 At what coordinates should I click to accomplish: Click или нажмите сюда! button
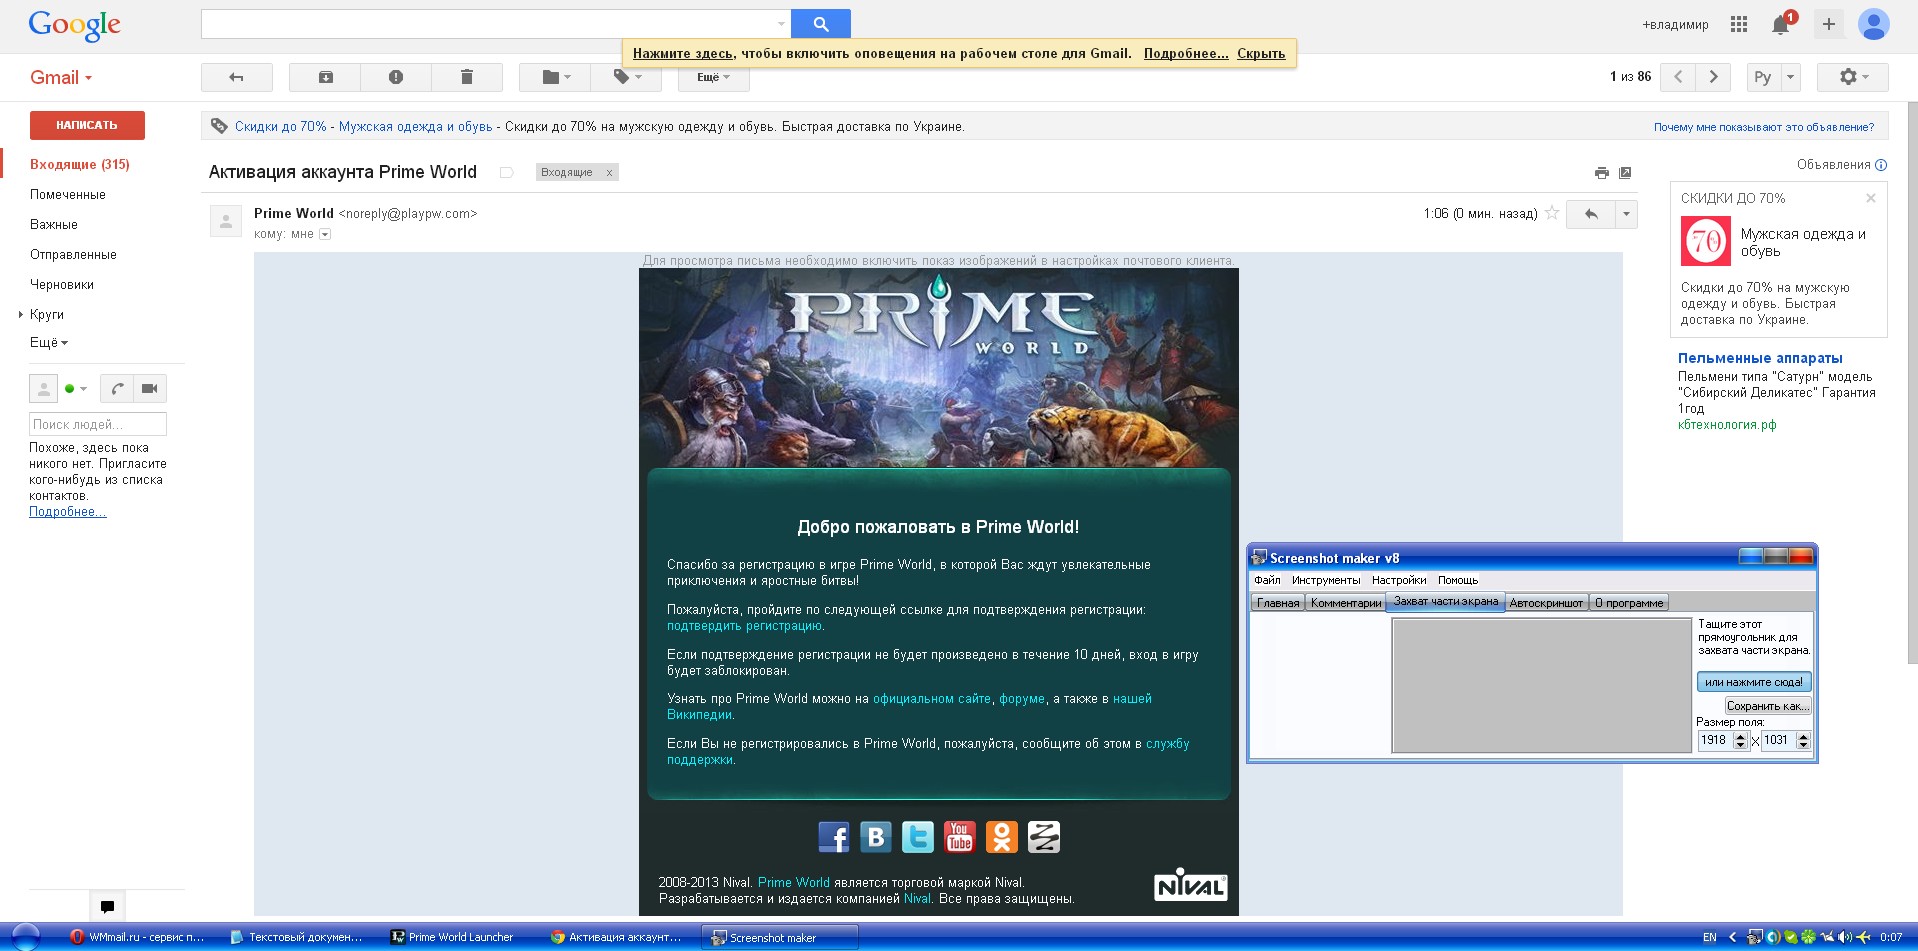tap(1754, 682)
